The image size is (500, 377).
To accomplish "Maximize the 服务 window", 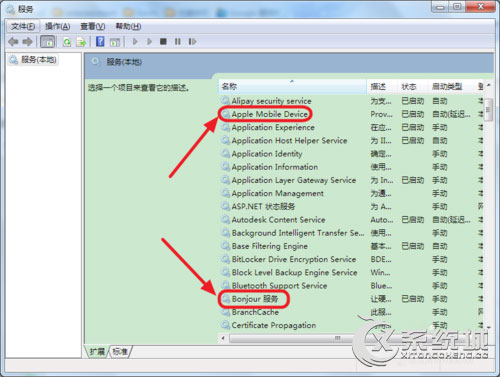I will click(457, 7).
